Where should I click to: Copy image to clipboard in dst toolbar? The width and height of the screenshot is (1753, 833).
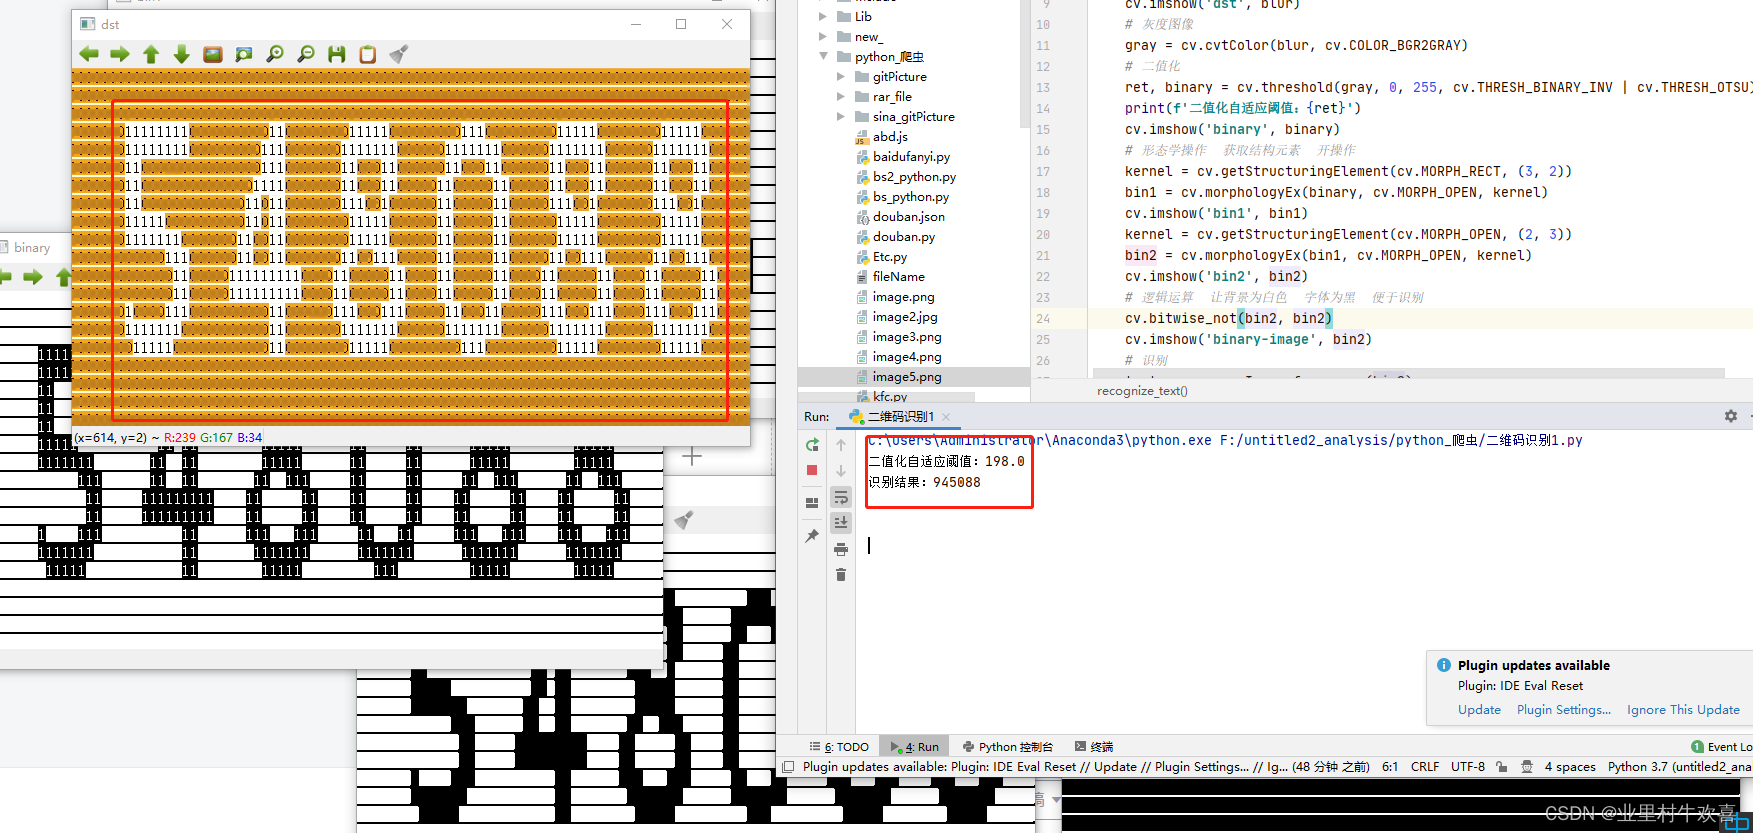click(x=368, y=54)
